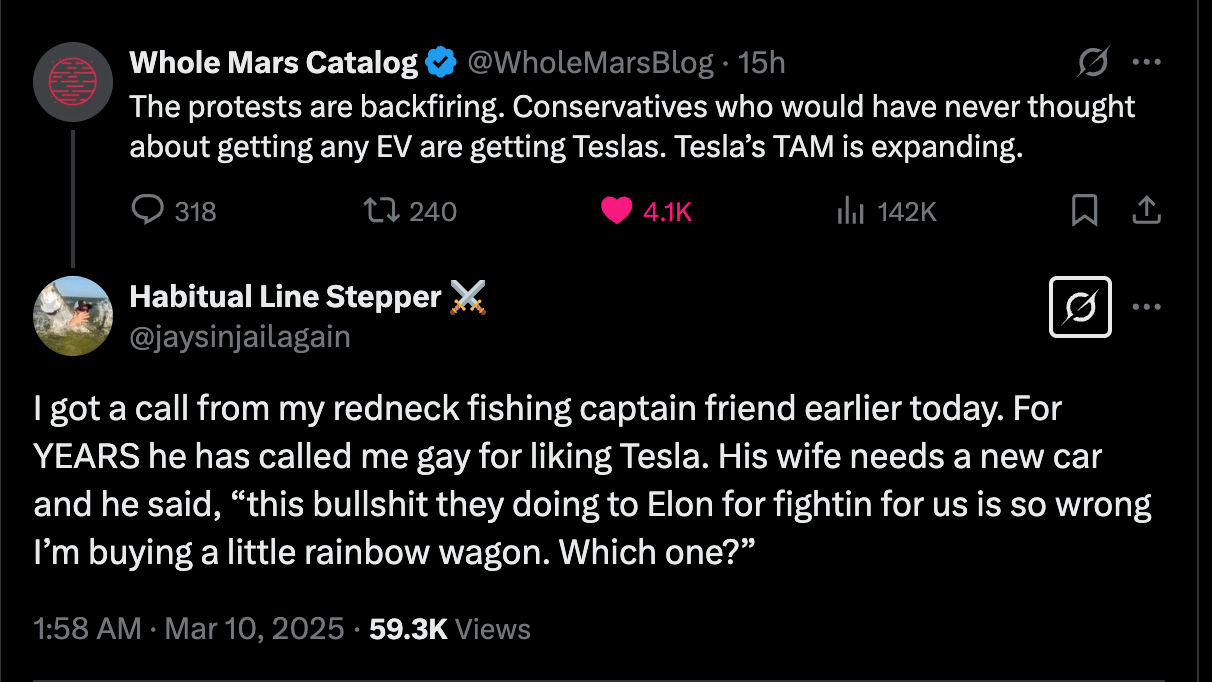Image resolution: width=1212 pixels, height=682 pixels.
Task: Open more options for Whole Mars Catalog tweet
Action: point(1146,62)
